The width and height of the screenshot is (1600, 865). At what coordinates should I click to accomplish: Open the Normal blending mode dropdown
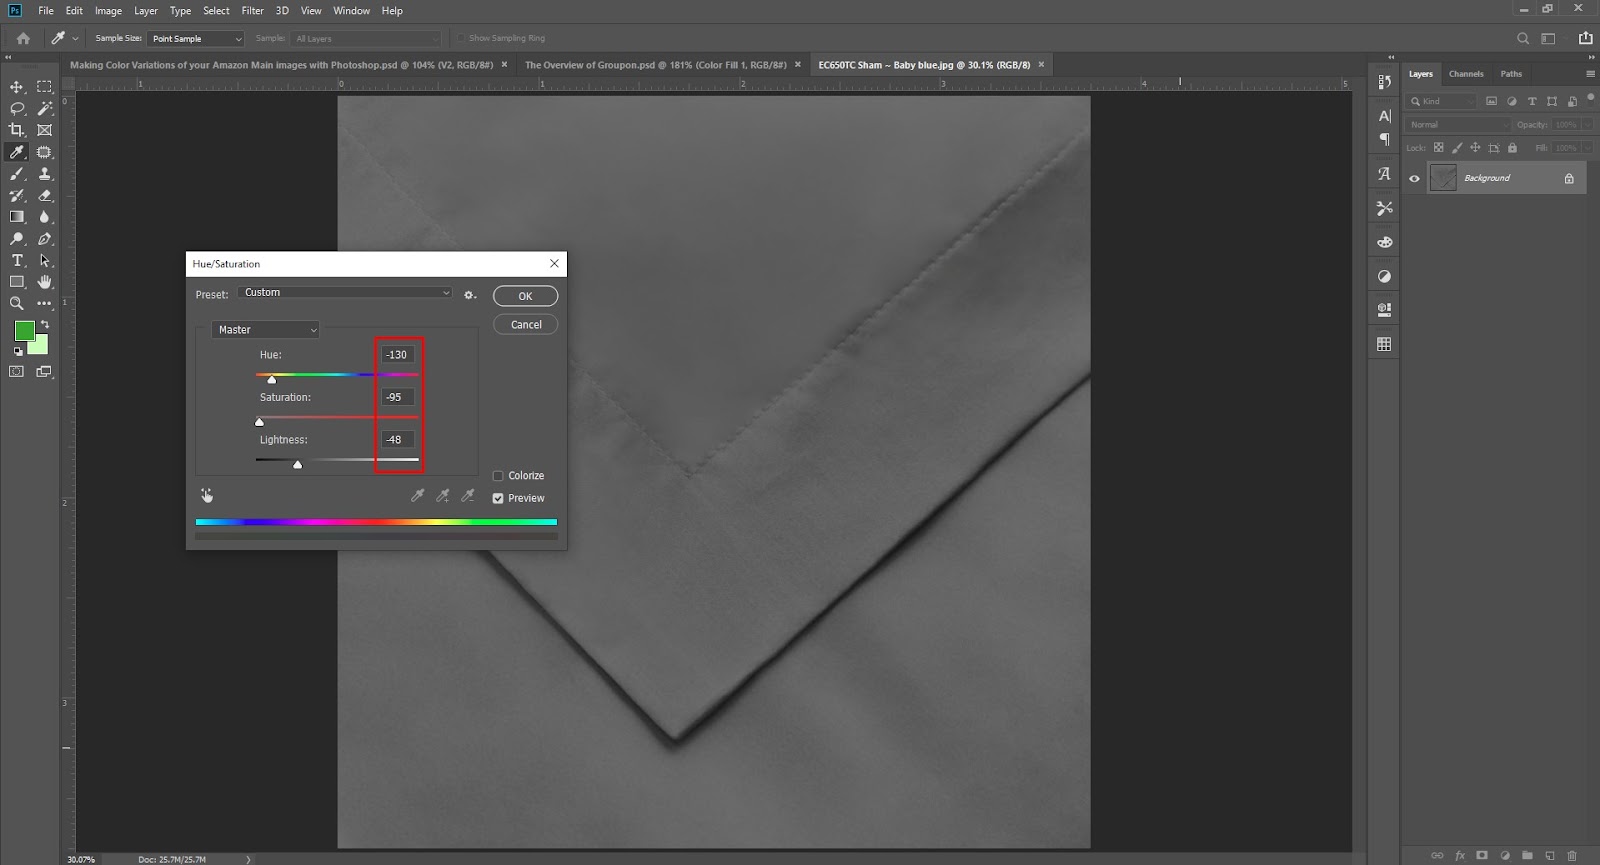click(x=1458, y=125)
